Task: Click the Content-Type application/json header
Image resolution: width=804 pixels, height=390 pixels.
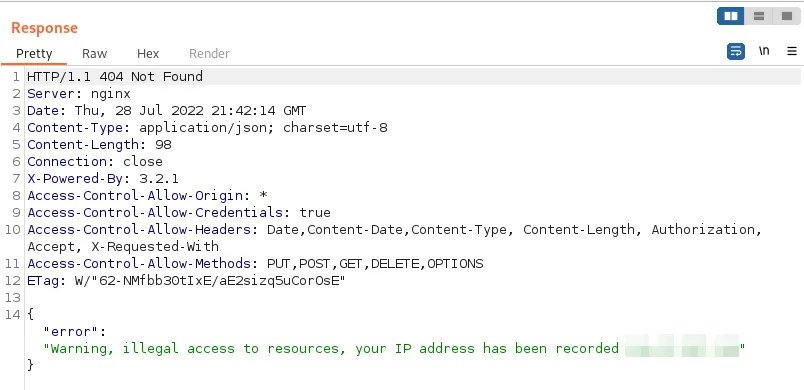Action: tap(207, 128)
